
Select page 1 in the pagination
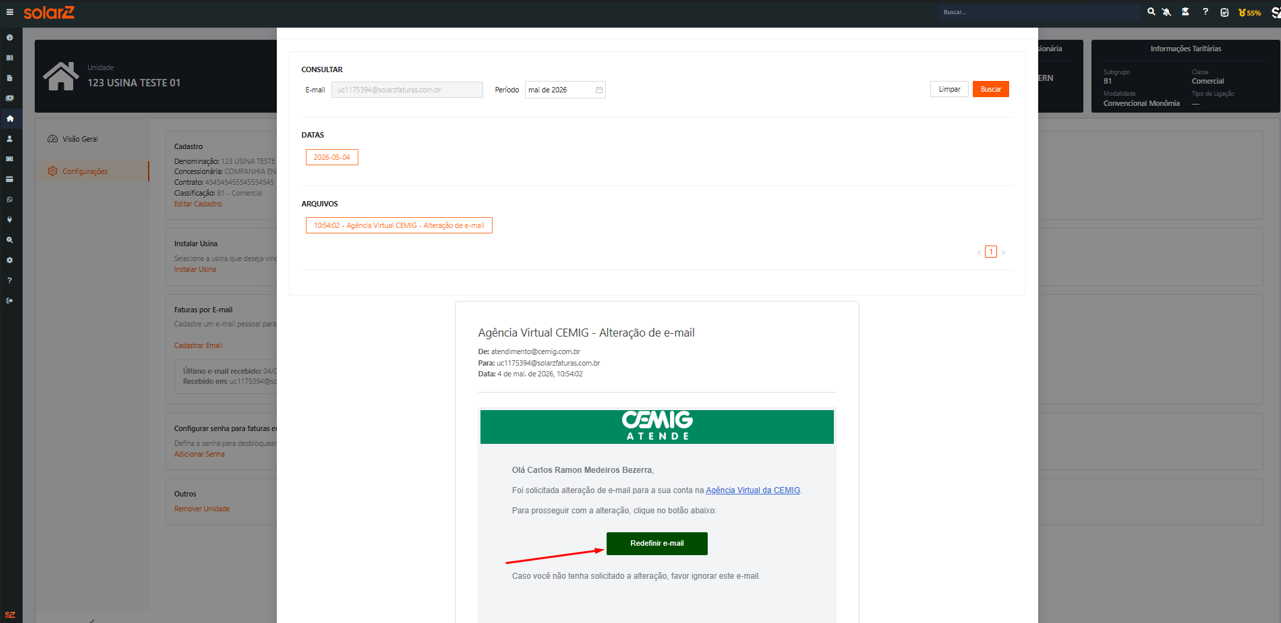(991, 252)
